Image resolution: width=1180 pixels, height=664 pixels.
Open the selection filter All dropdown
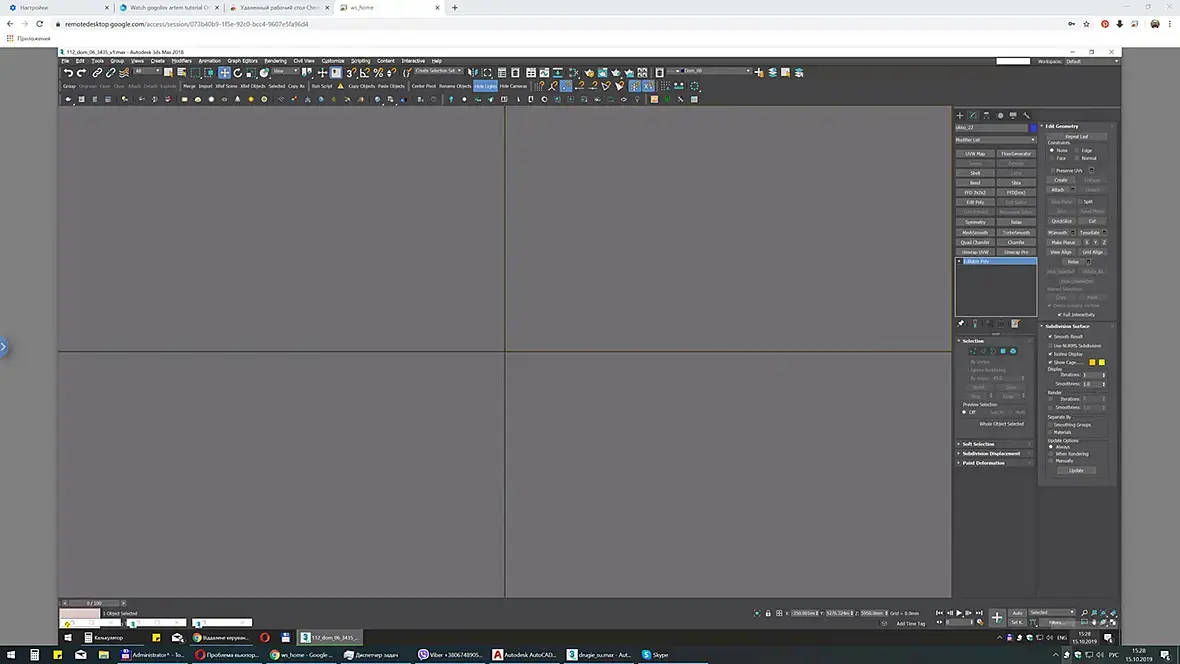tap(147, 71)
